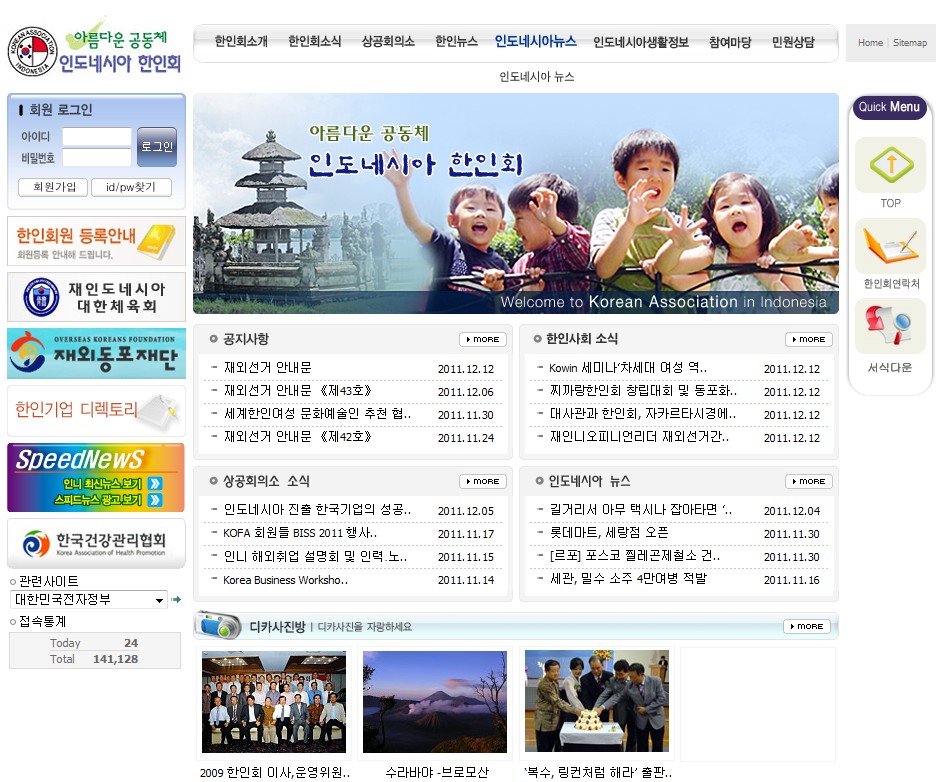Open 재인도네시아 대한체육회 banner

coord(96,297)
